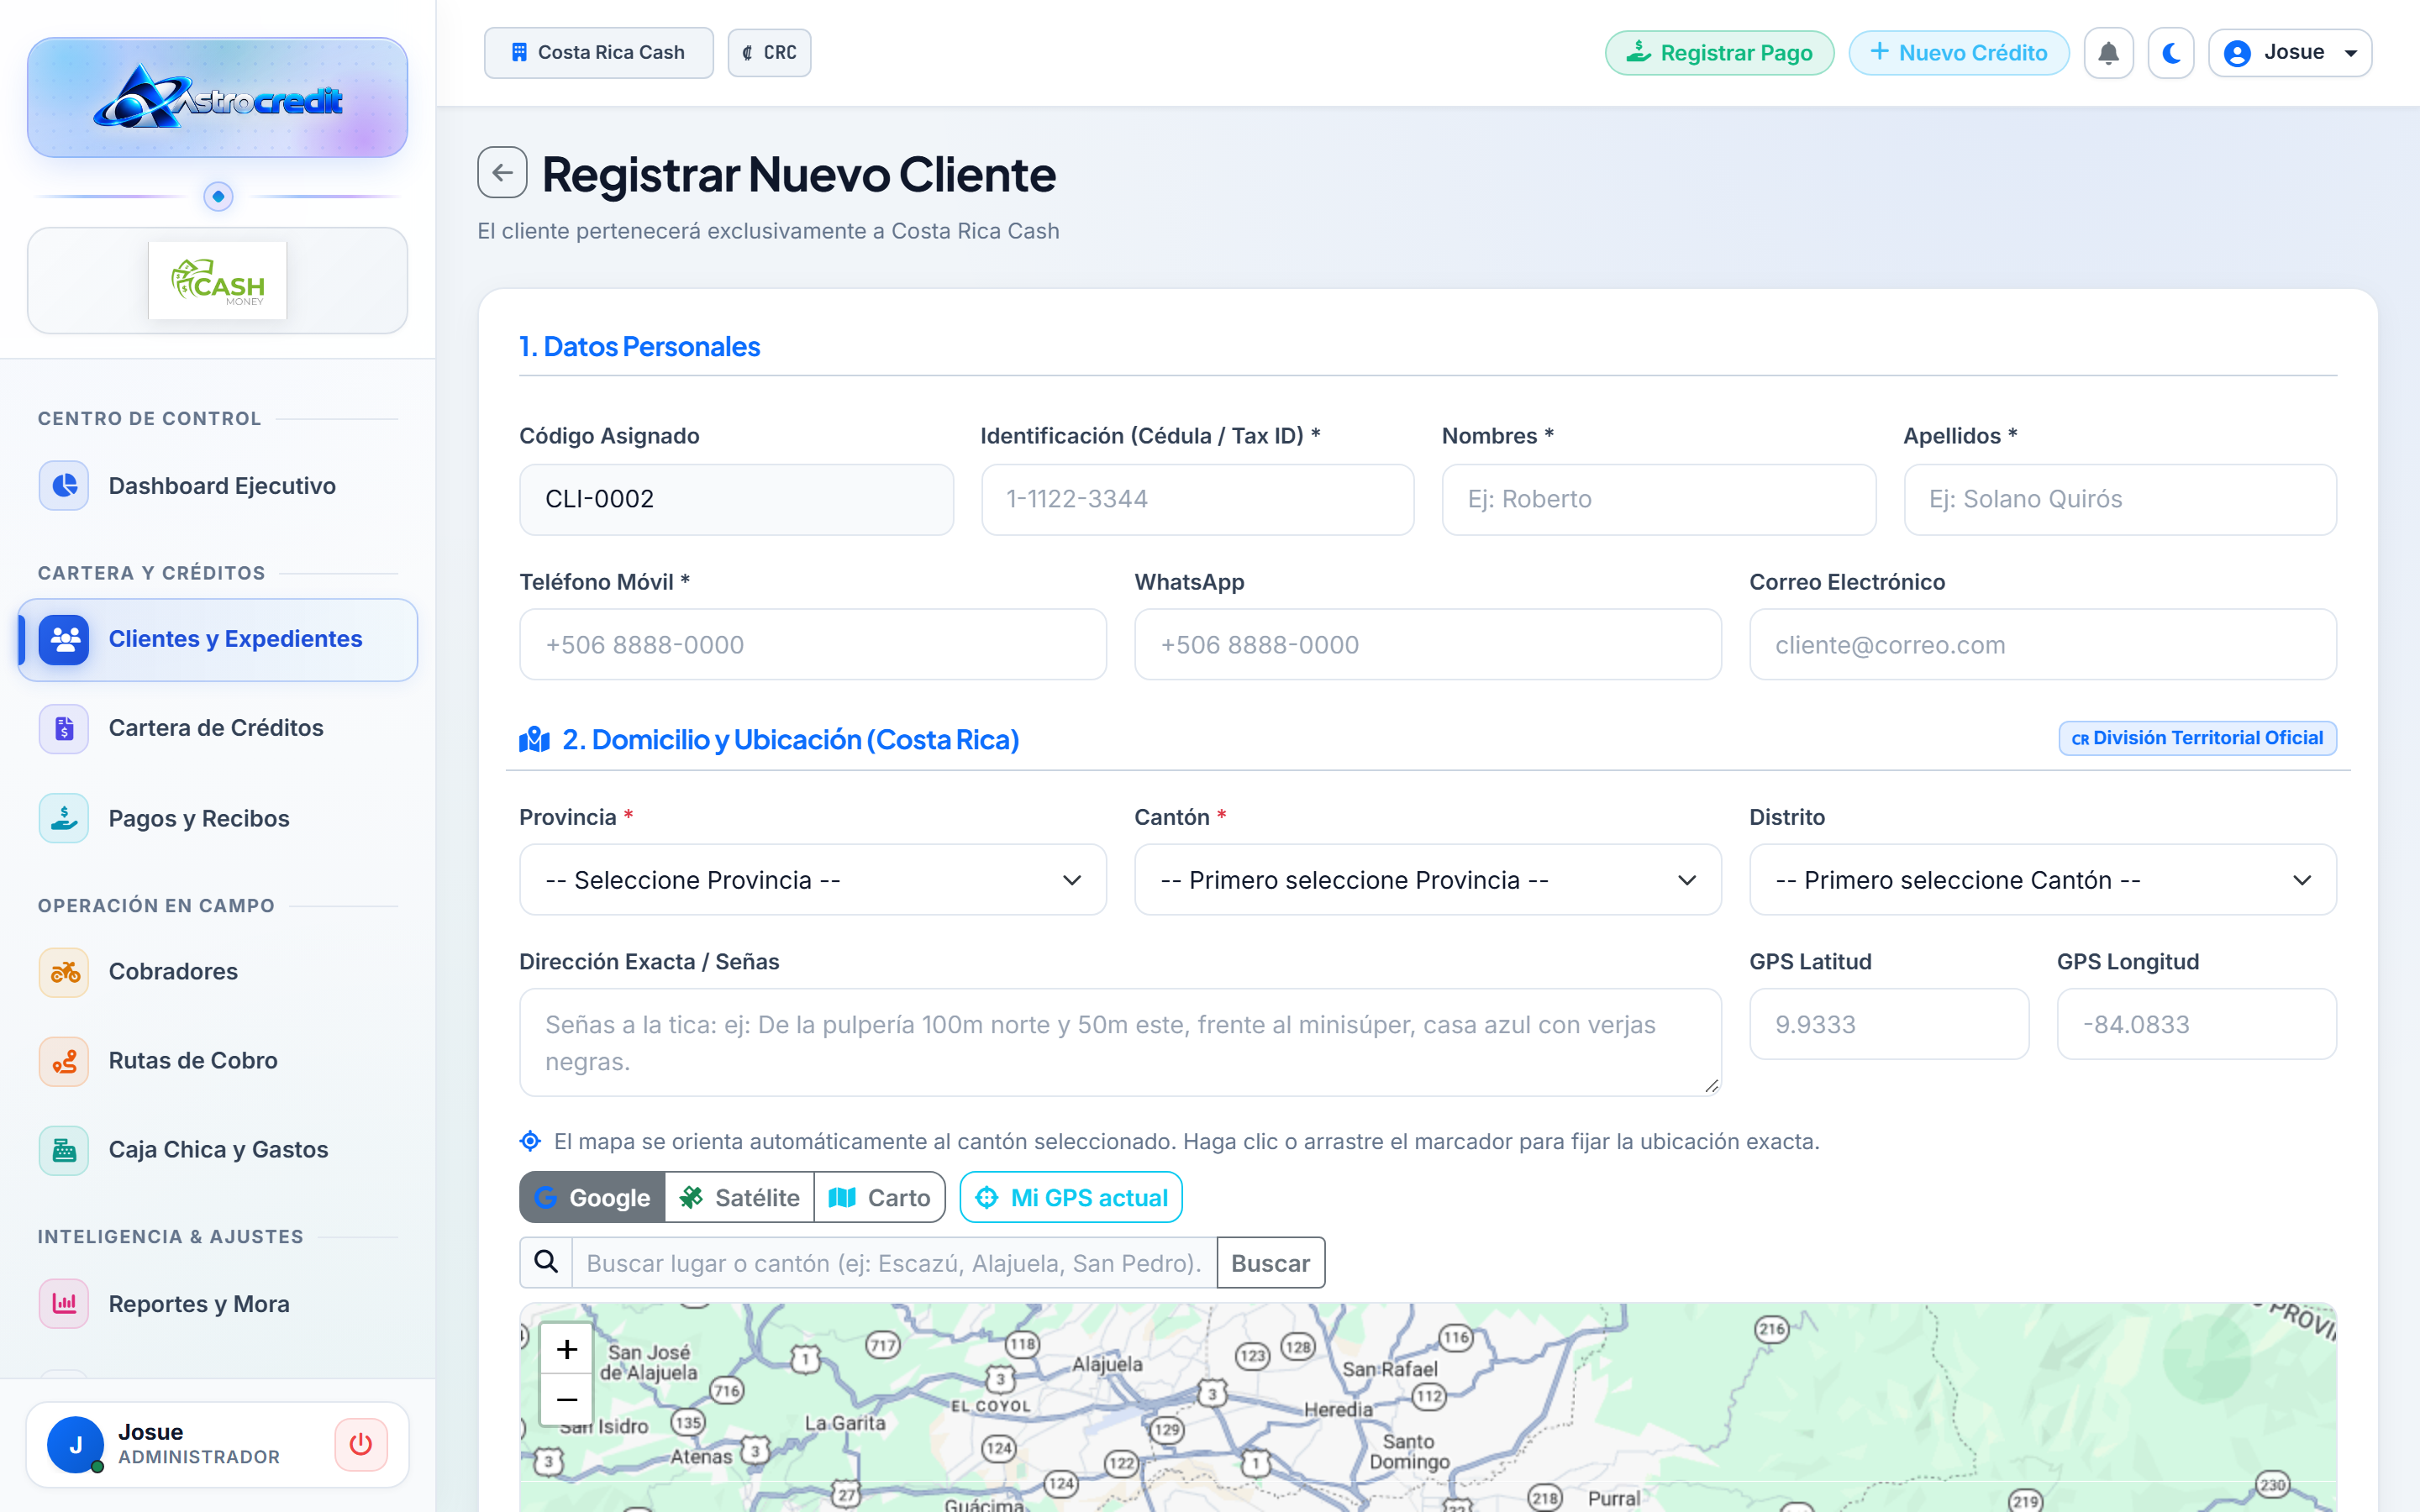
Task: Focus the GPS Latitud field
Action: tap(1889, 1024)
